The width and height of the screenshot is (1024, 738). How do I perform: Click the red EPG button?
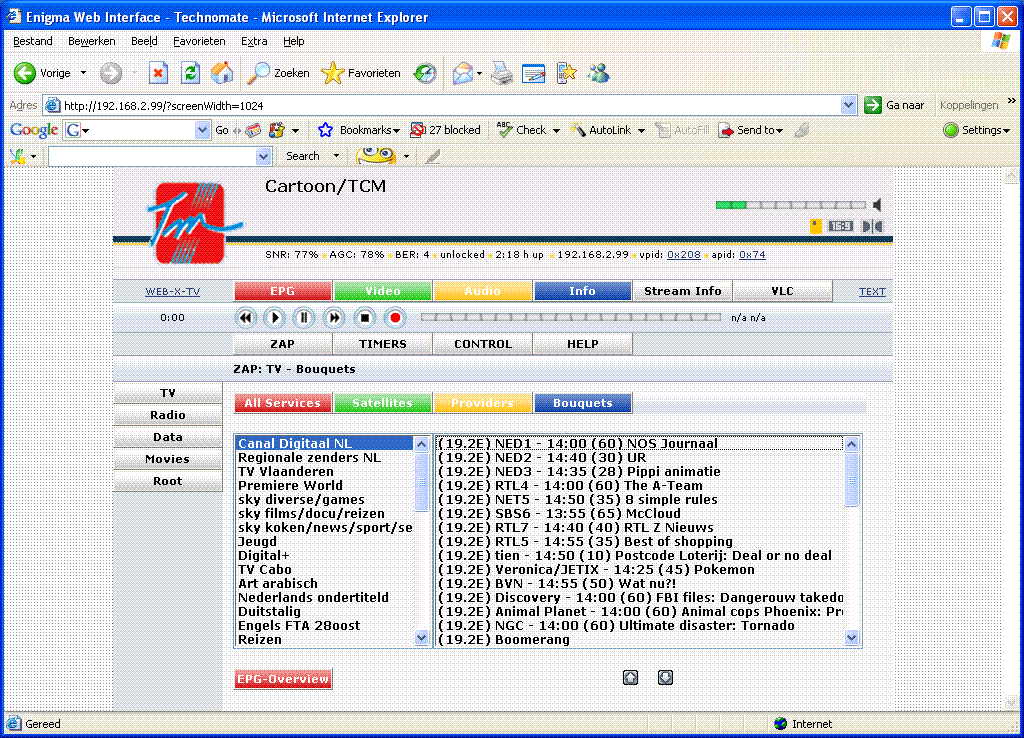(x=283, y=291)
